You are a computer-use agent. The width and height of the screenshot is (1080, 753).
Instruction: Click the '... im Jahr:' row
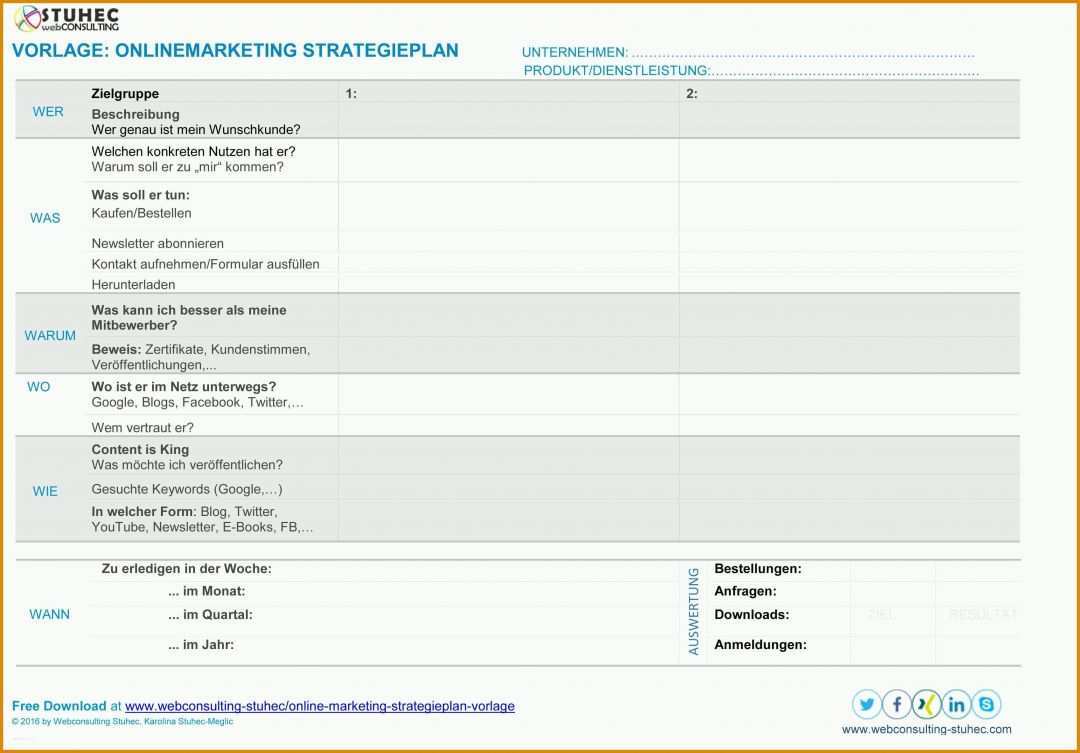pos(200,645)
